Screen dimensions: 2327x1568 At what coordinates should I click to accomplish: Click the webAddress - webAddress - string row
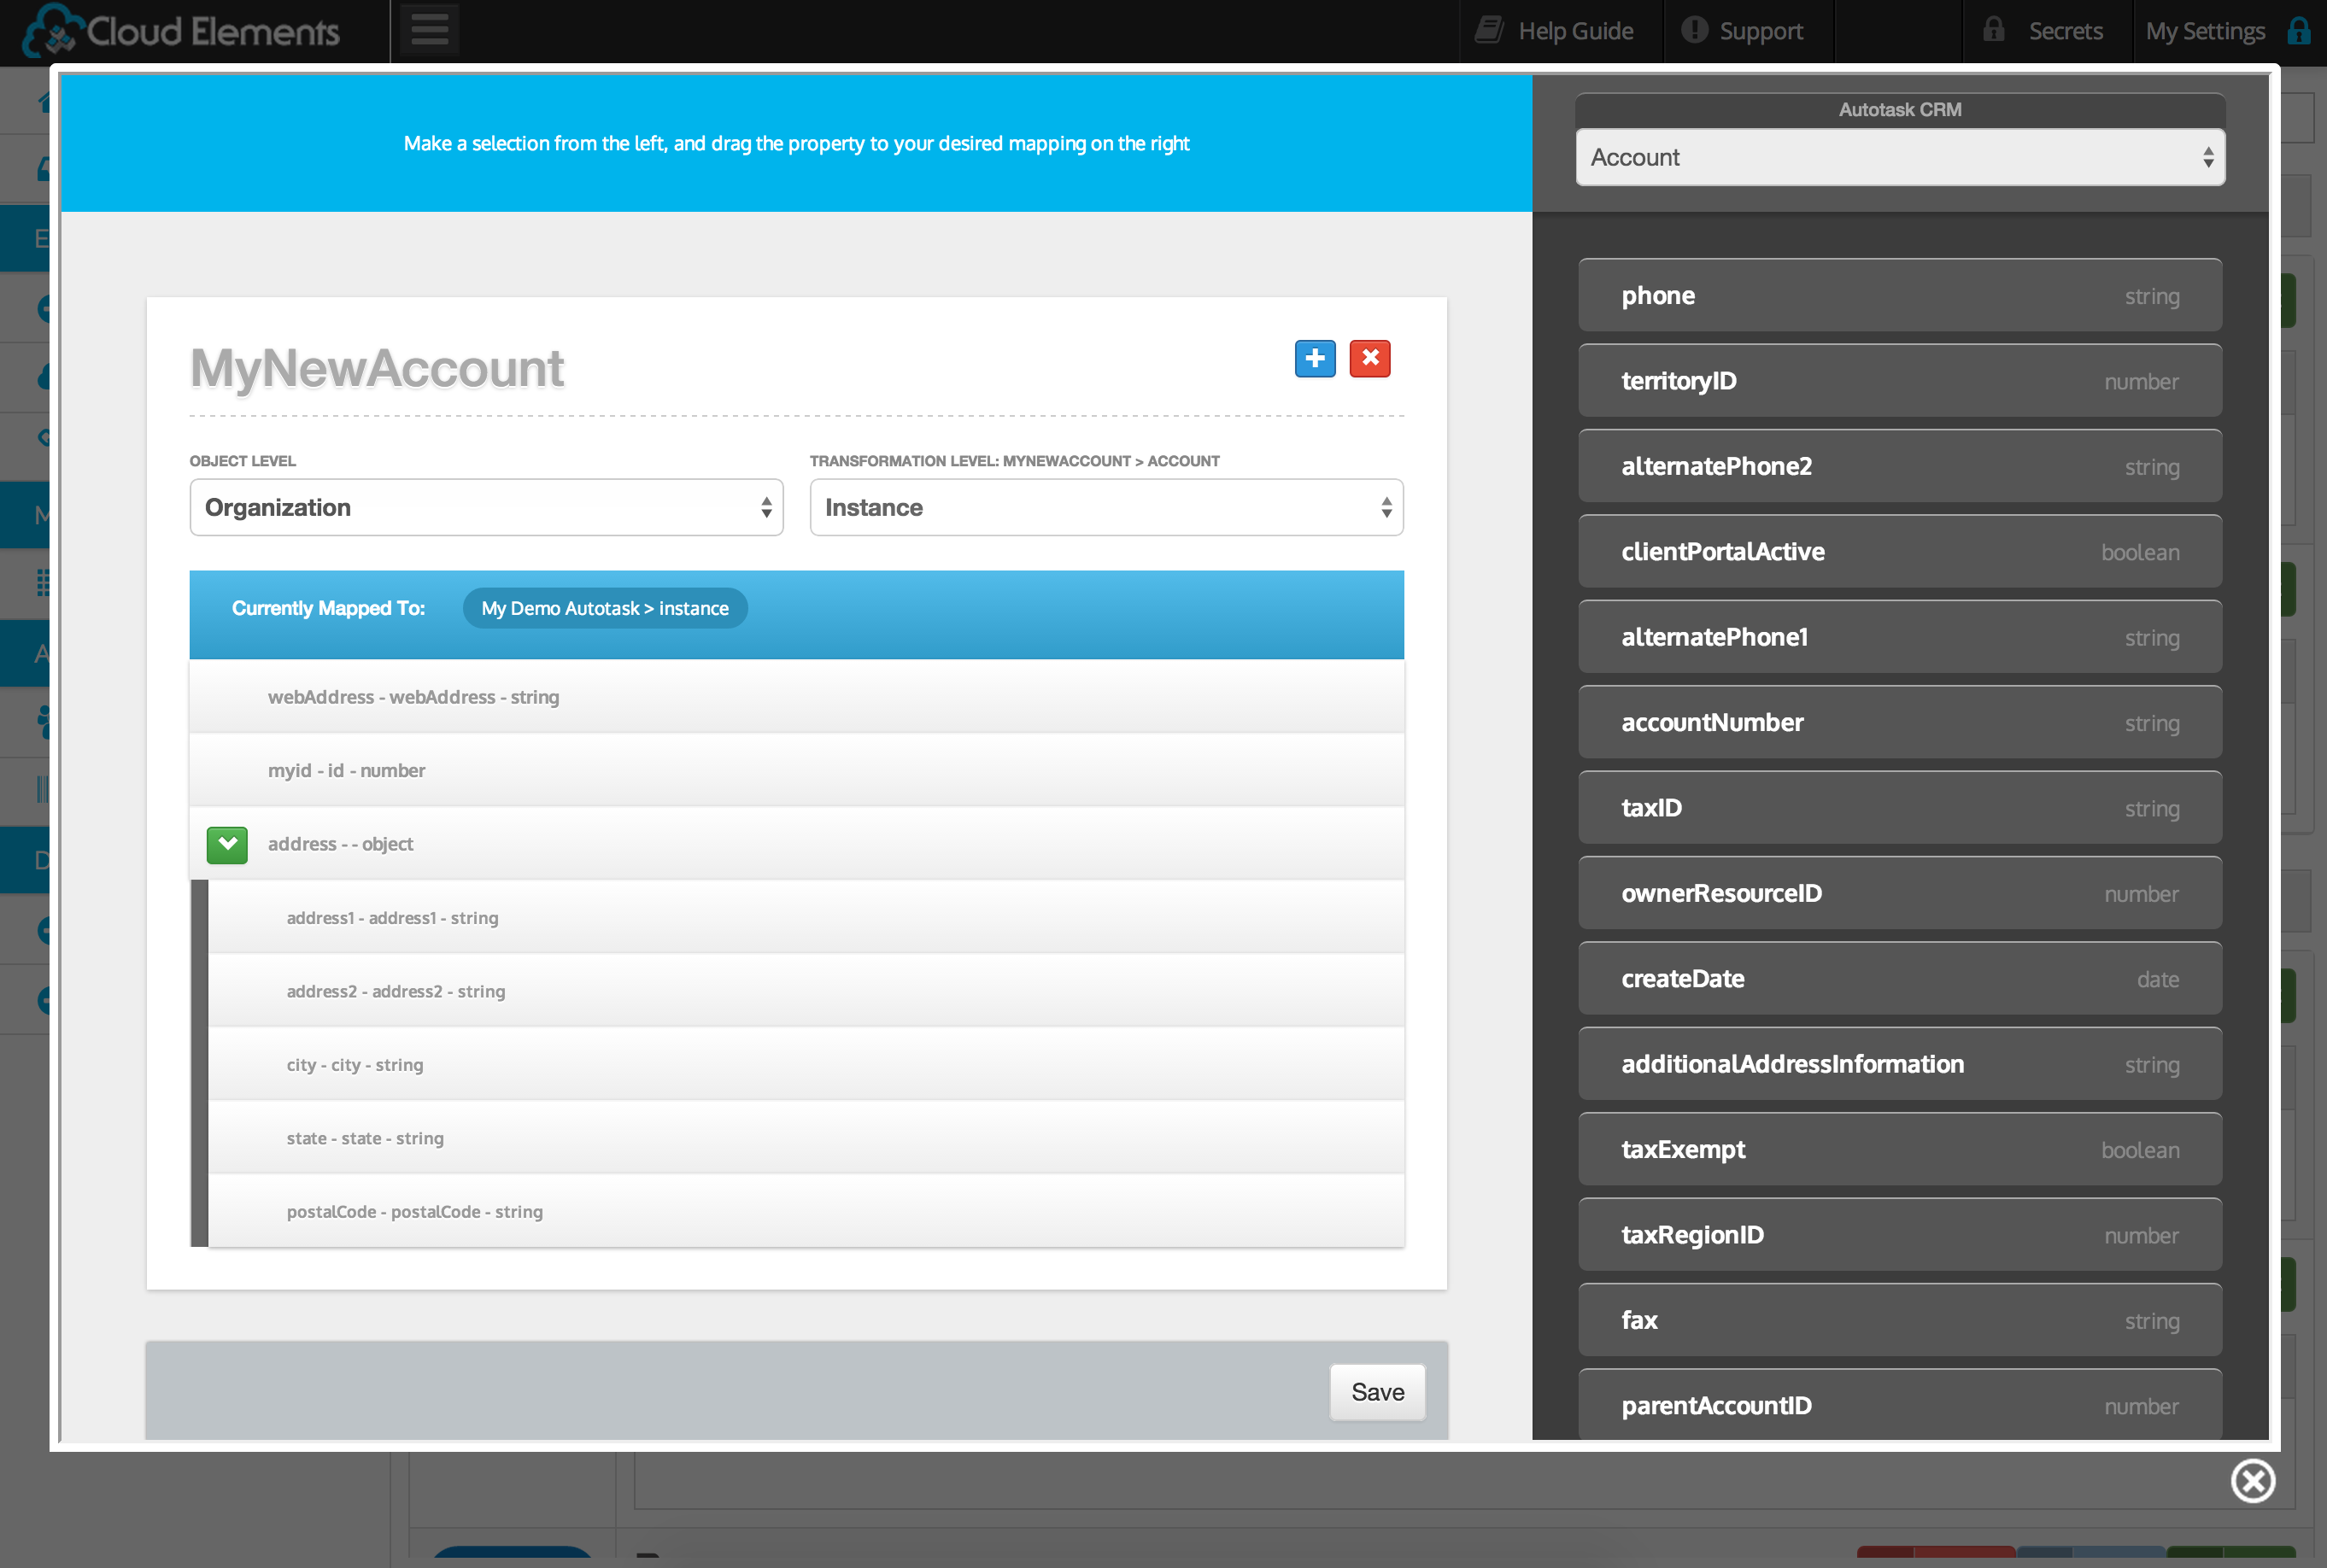796,697
